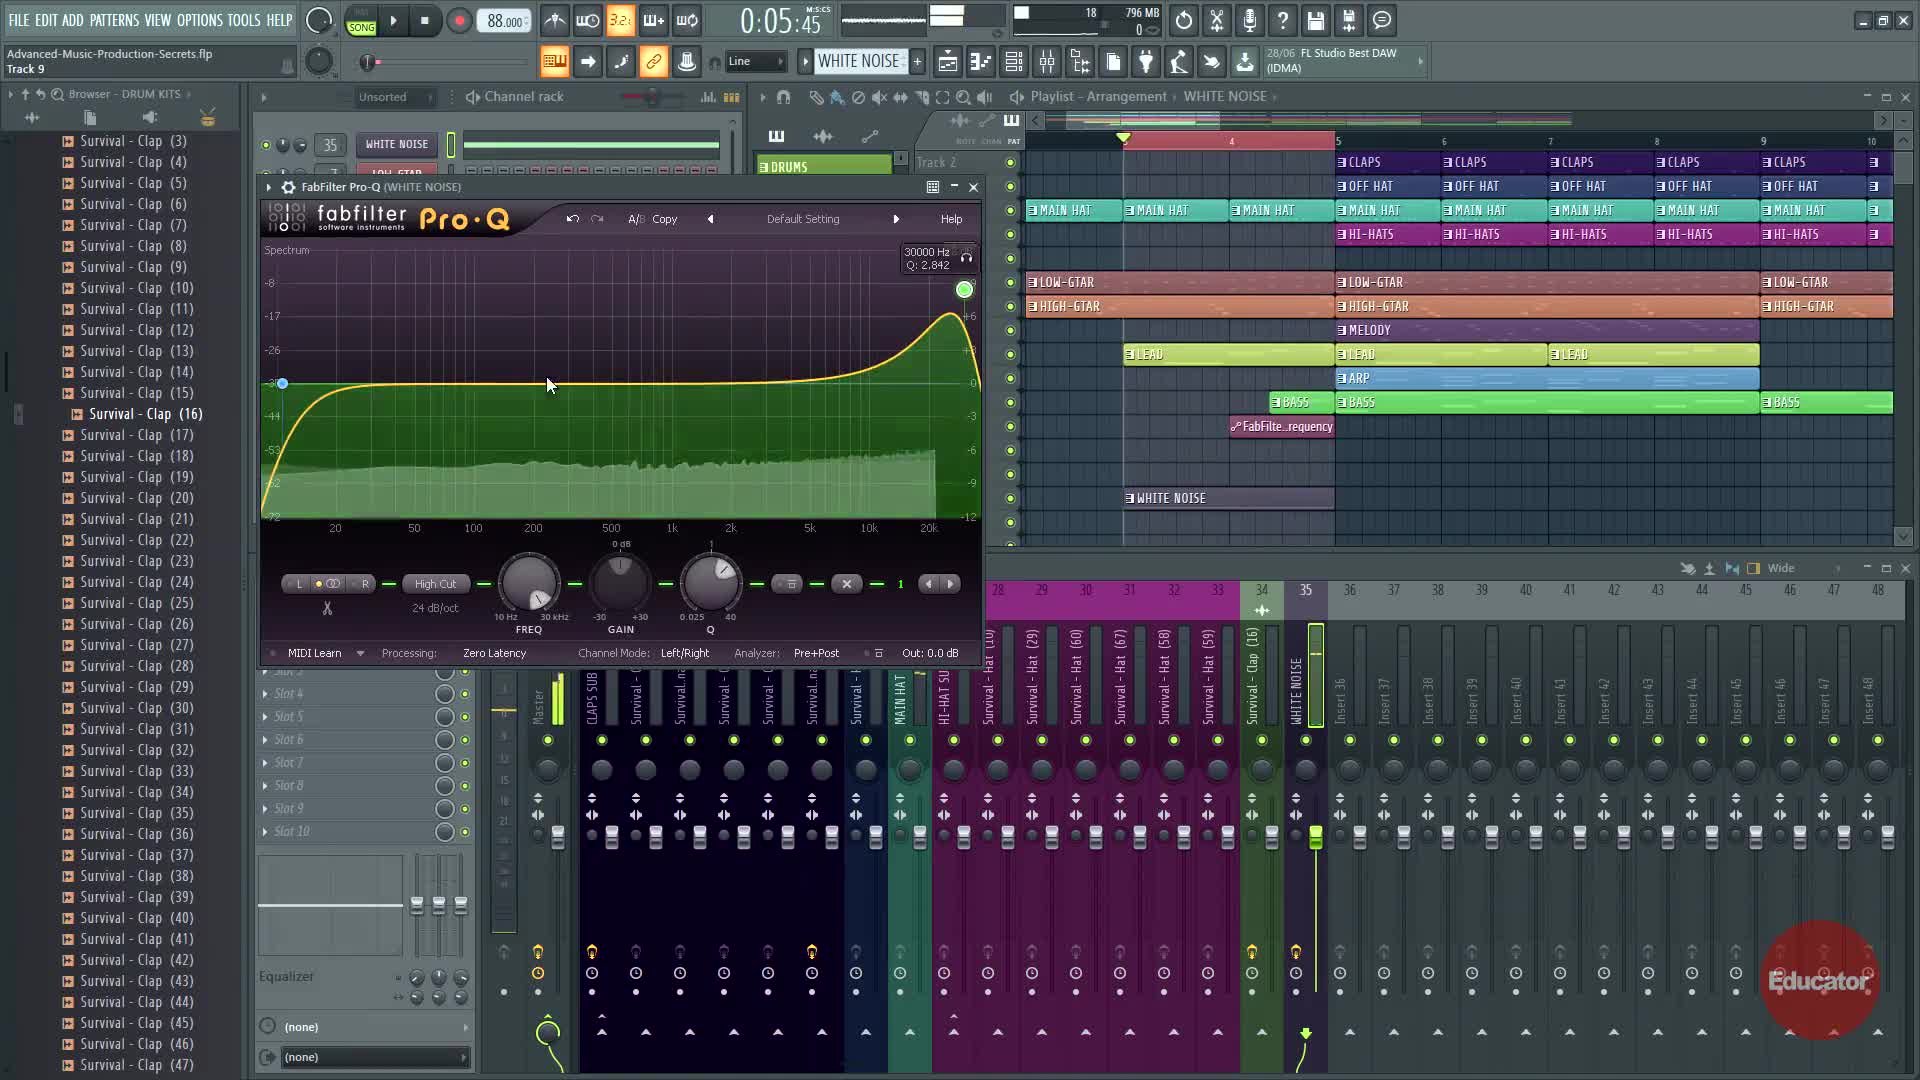Viewport: 1920px width, 1080px height.
Task: Open the Unsorted channel filter dropdown
Action: point(395,97)
